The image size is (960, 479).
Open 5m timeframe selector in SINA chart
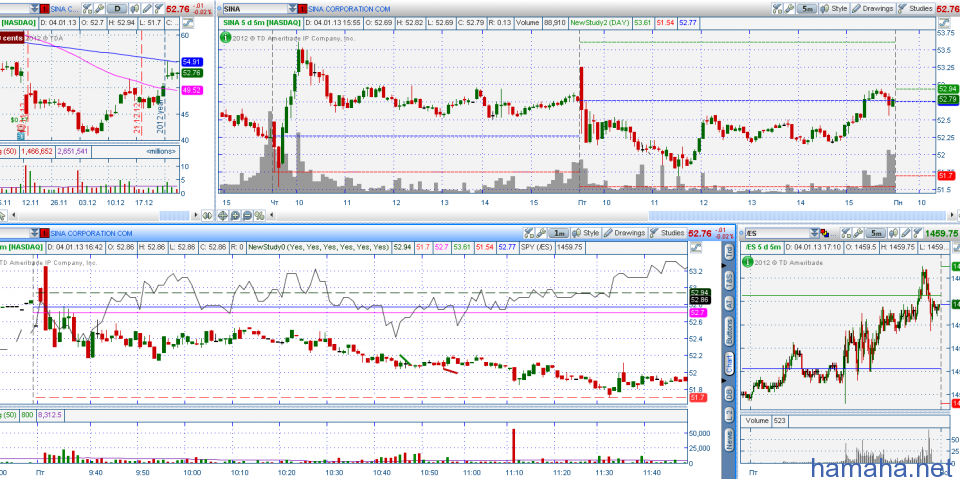[x=808, y=9]
